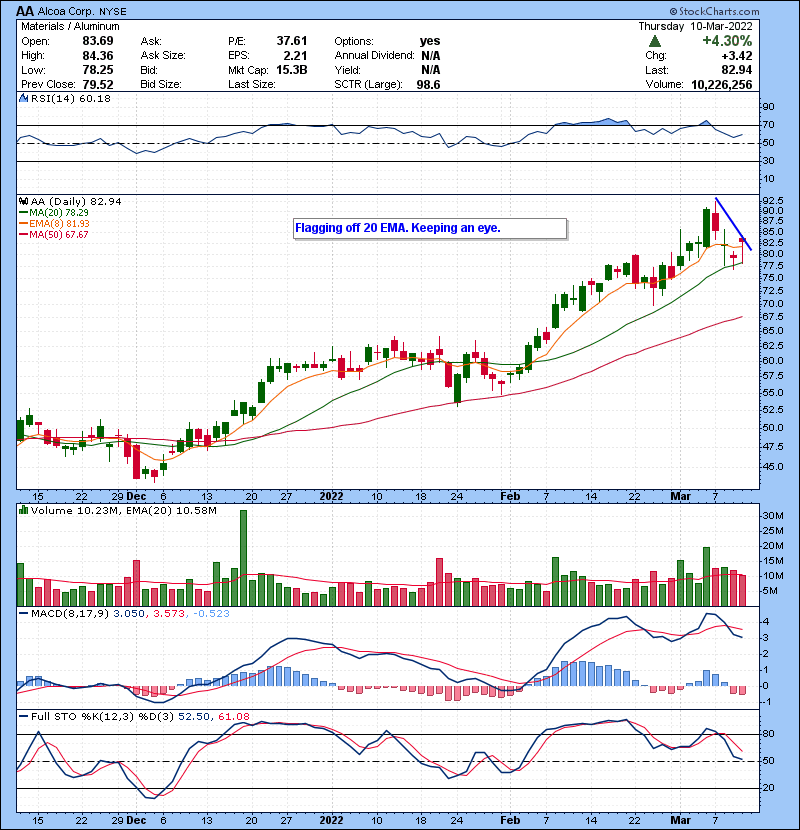Viewport: 800px width, 830px height.
Task: Click the Options value 'yes'
Action: [x=430, y=41]
